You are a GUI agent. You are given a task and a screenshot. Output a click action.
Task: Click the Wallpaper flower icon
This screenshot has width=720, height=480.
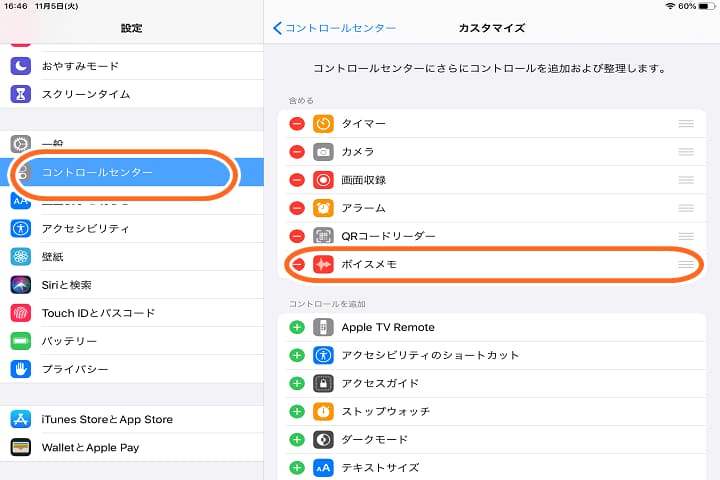click(x=21, y=256)
